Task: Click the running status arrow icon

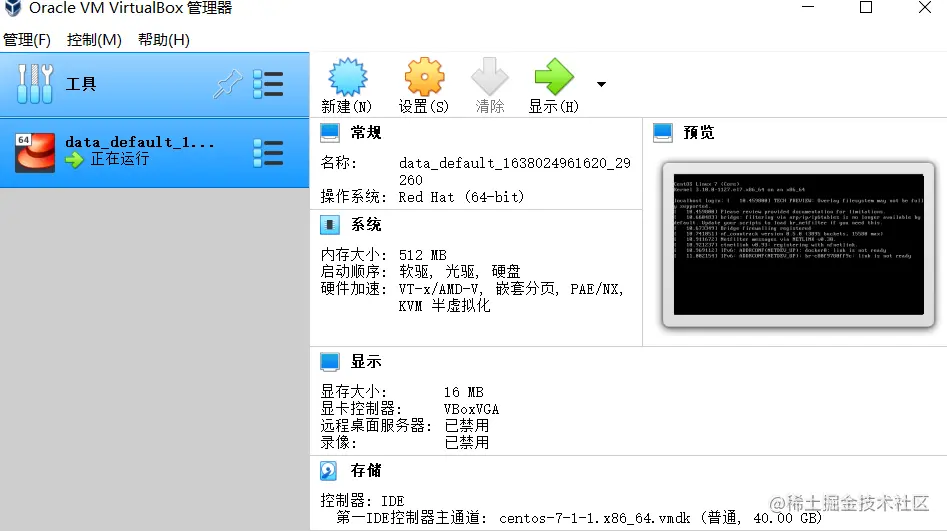Action: pos(74,159)
